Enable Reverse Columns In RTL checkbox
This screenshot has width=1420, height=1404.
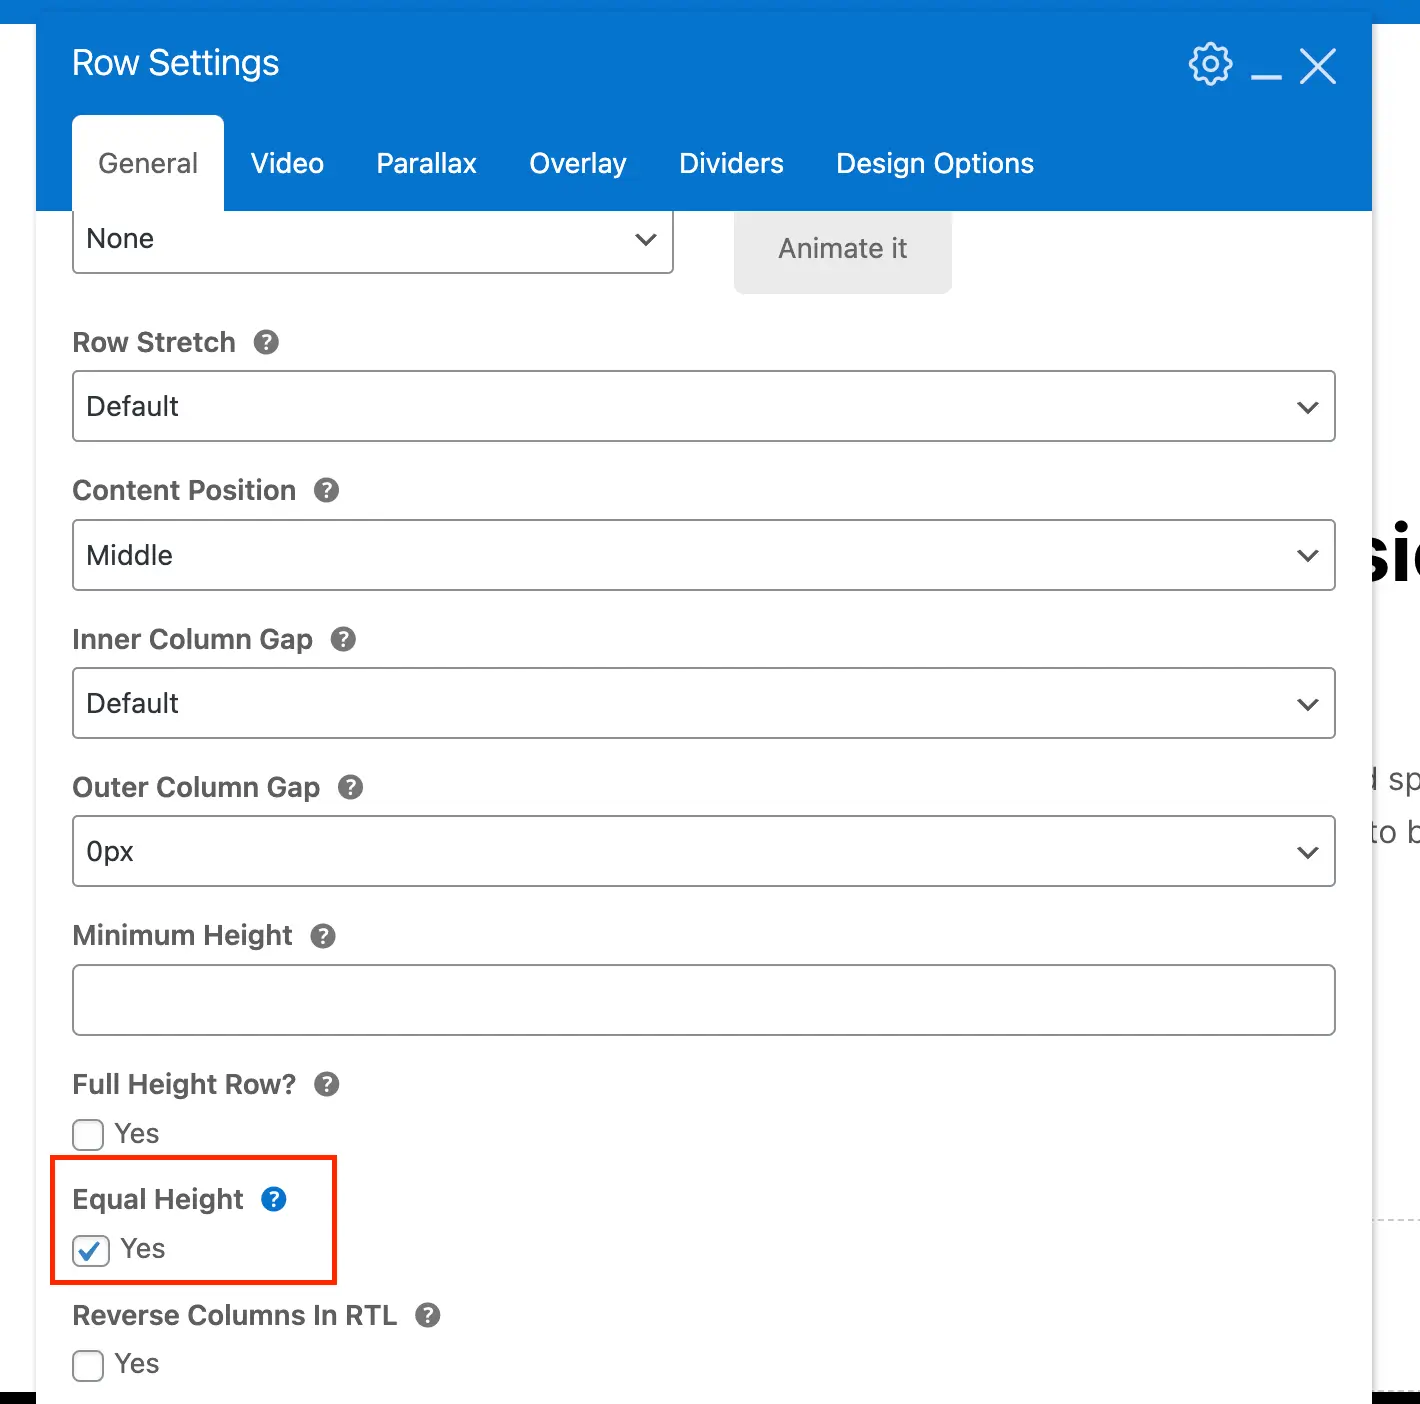coord(88,1365)
